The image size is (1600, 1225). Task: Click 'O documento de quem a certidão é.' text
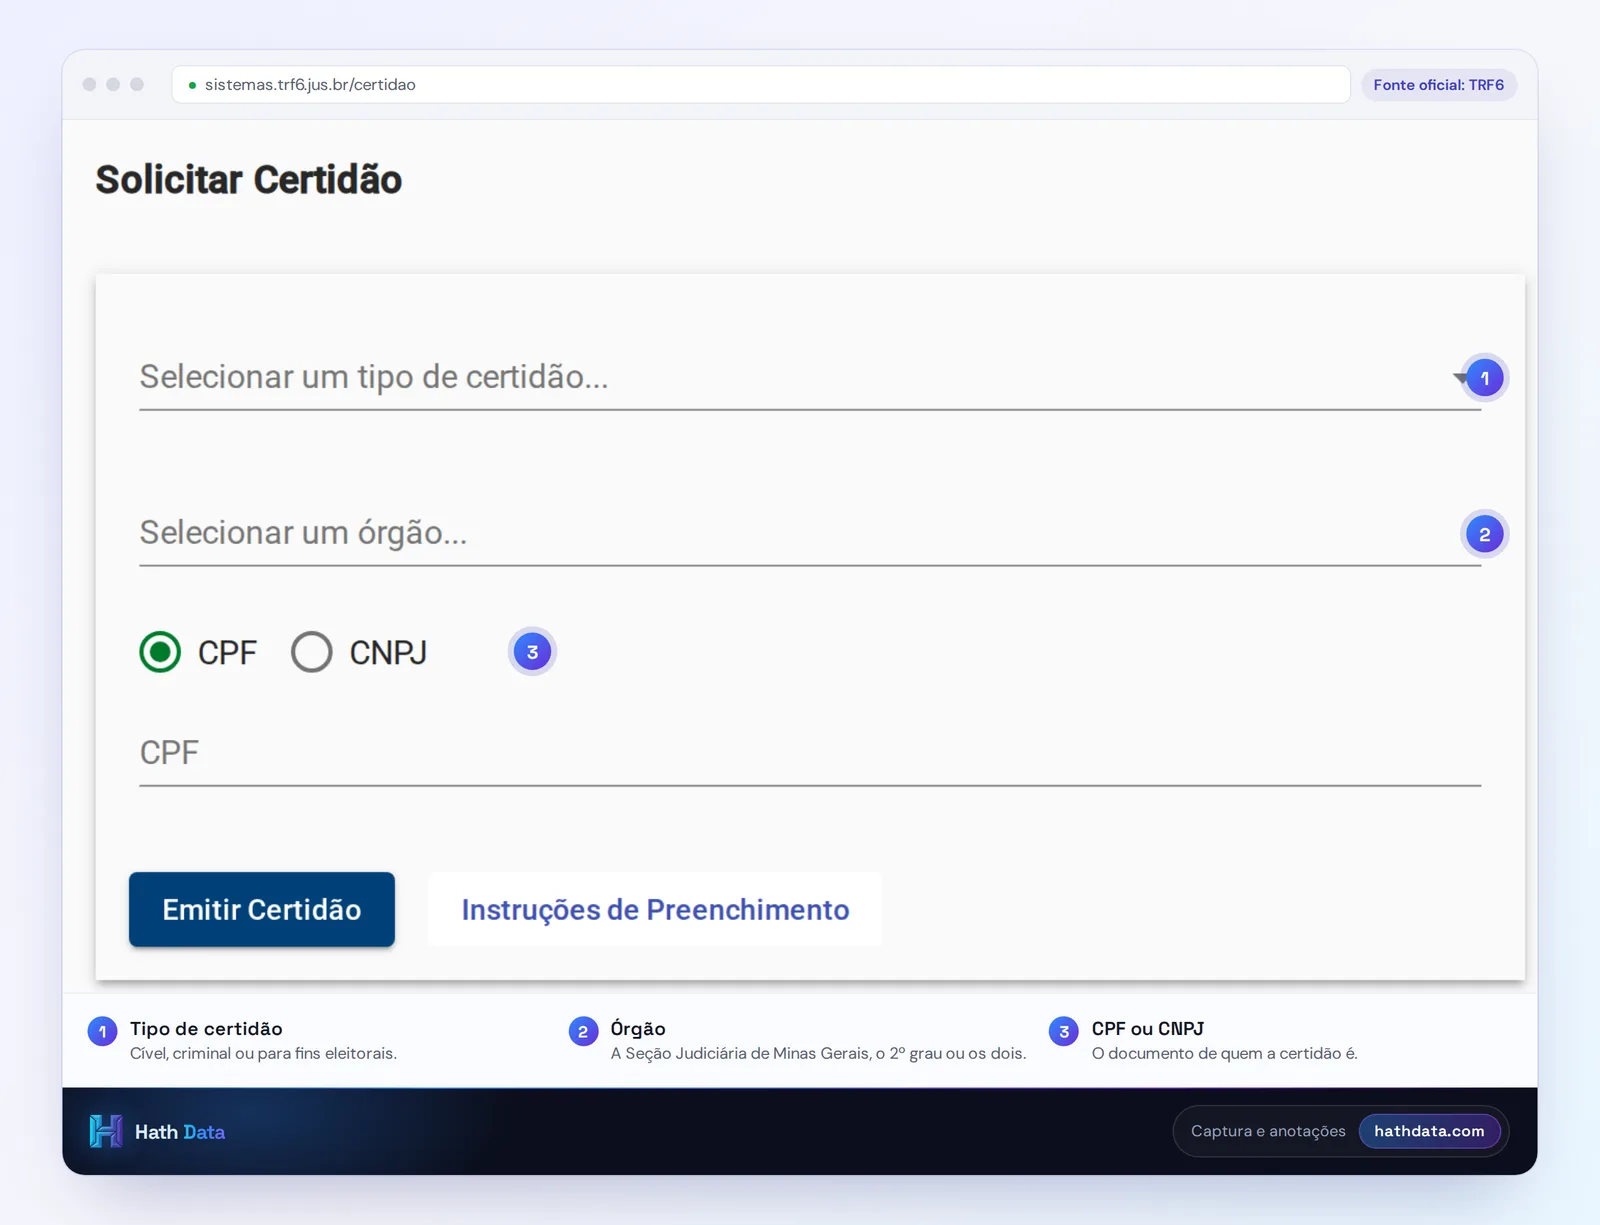pyautogui.click(x=1225, y=1053)
